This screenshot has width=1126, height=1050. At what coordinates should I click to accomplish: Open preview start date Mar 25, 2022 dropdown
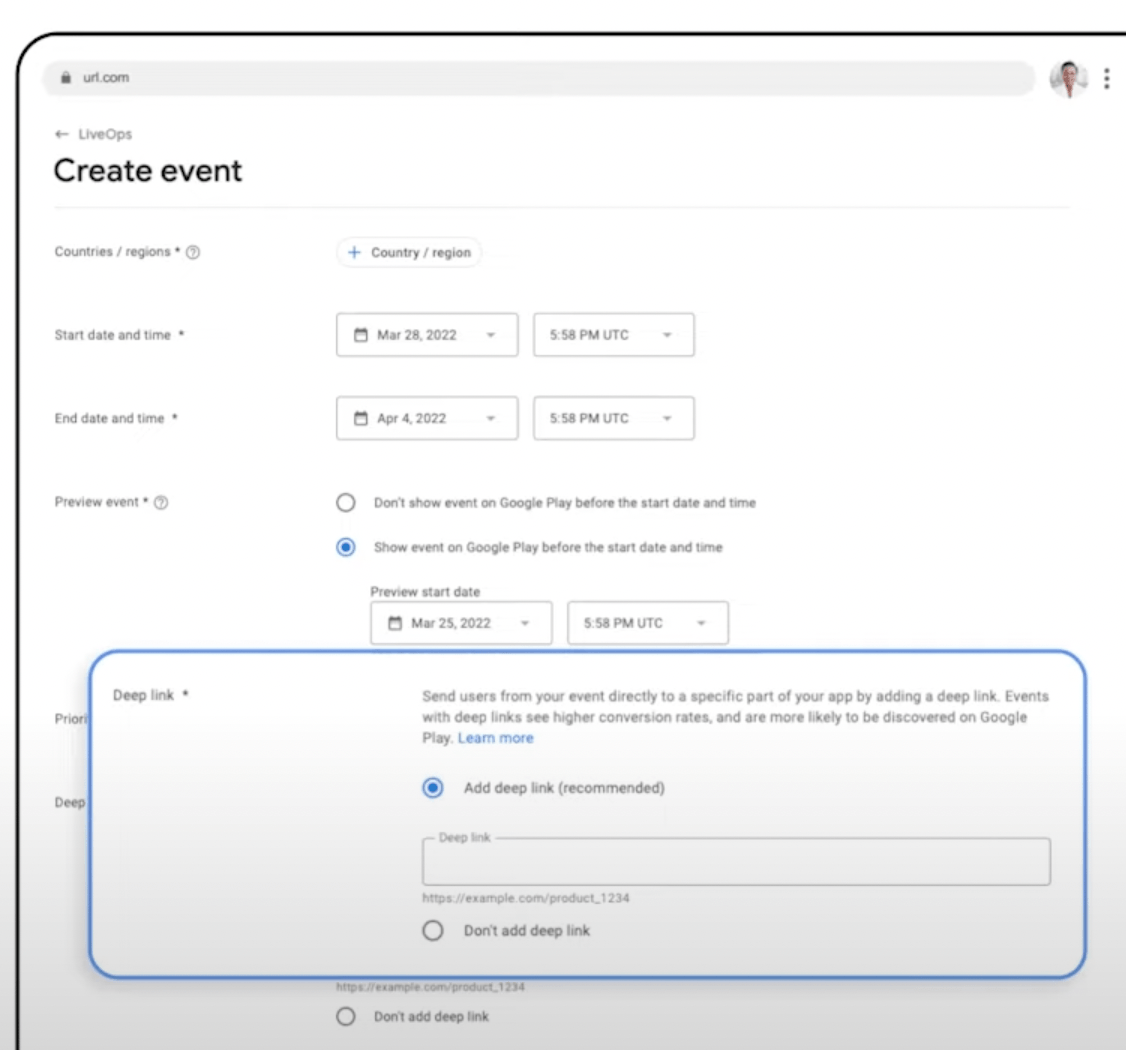coord(461,623)
